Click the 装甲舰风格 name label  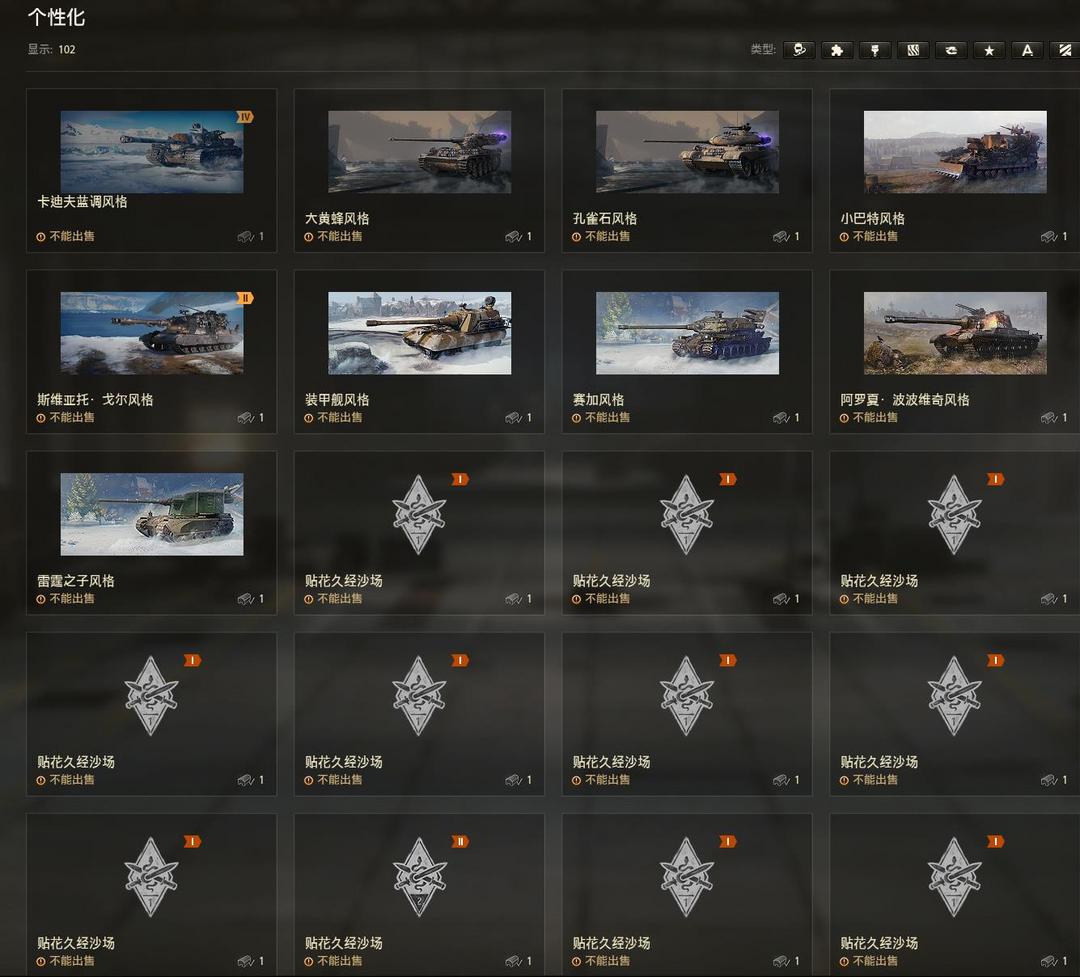tap(337, 400)
